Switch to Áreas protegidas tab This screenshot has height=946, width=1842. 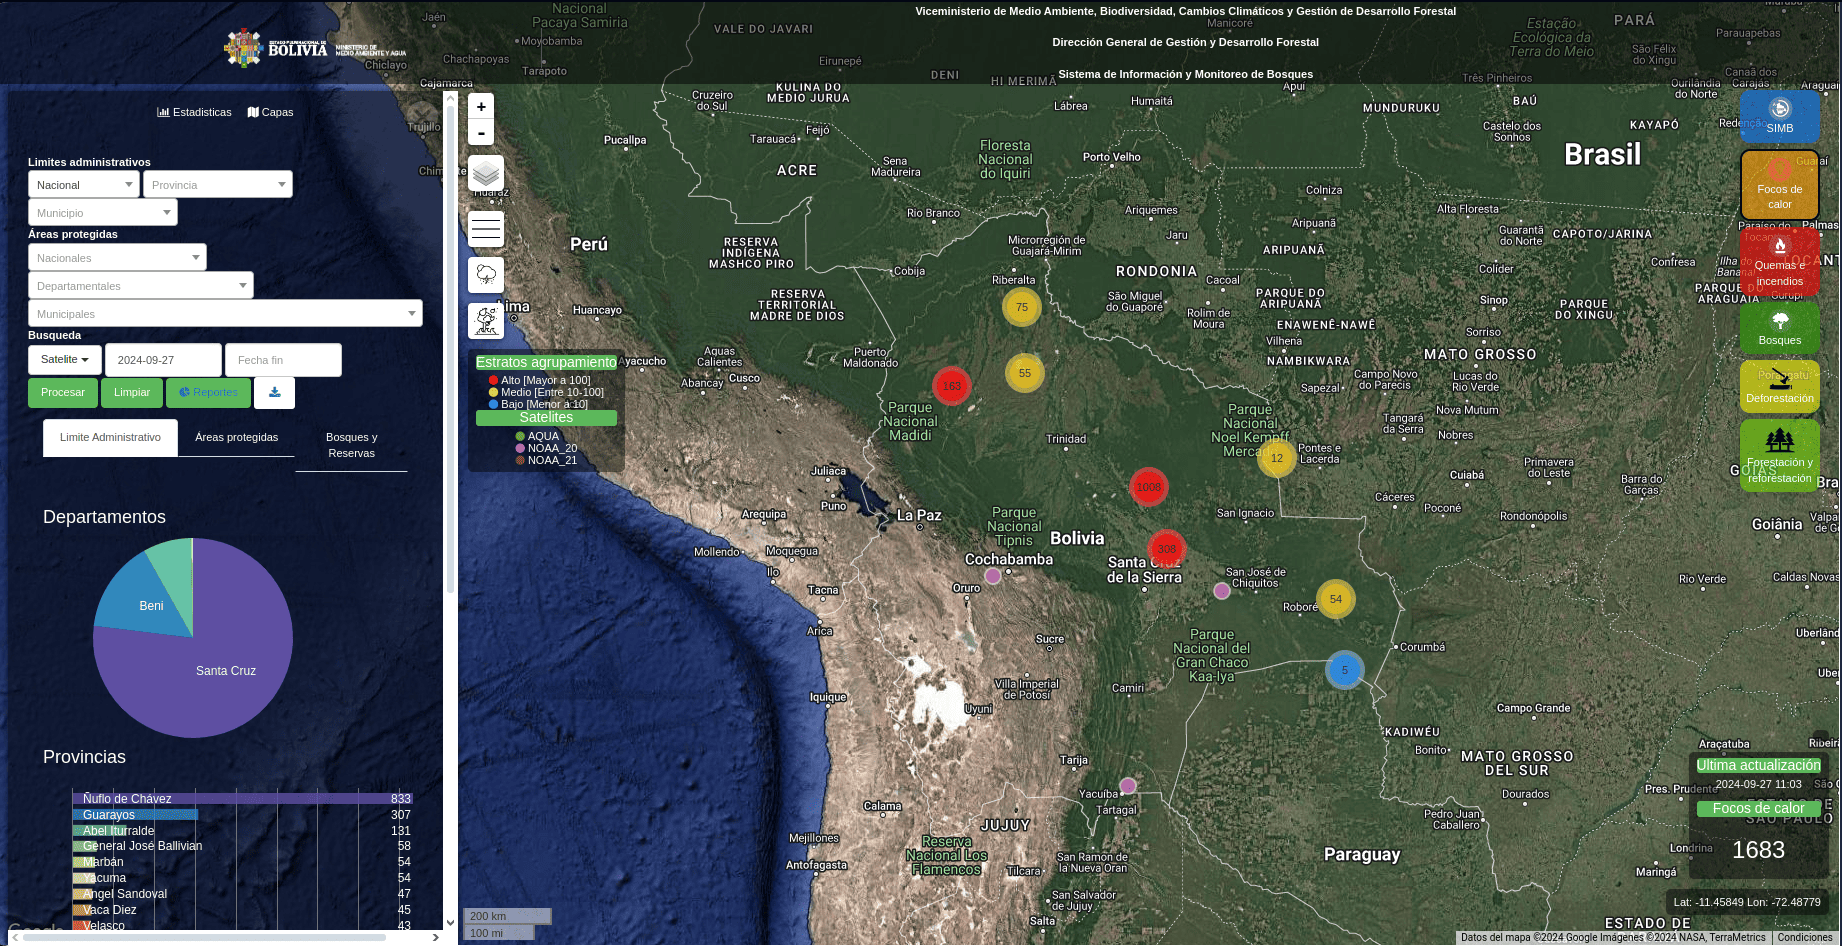(x=237, y=437)
